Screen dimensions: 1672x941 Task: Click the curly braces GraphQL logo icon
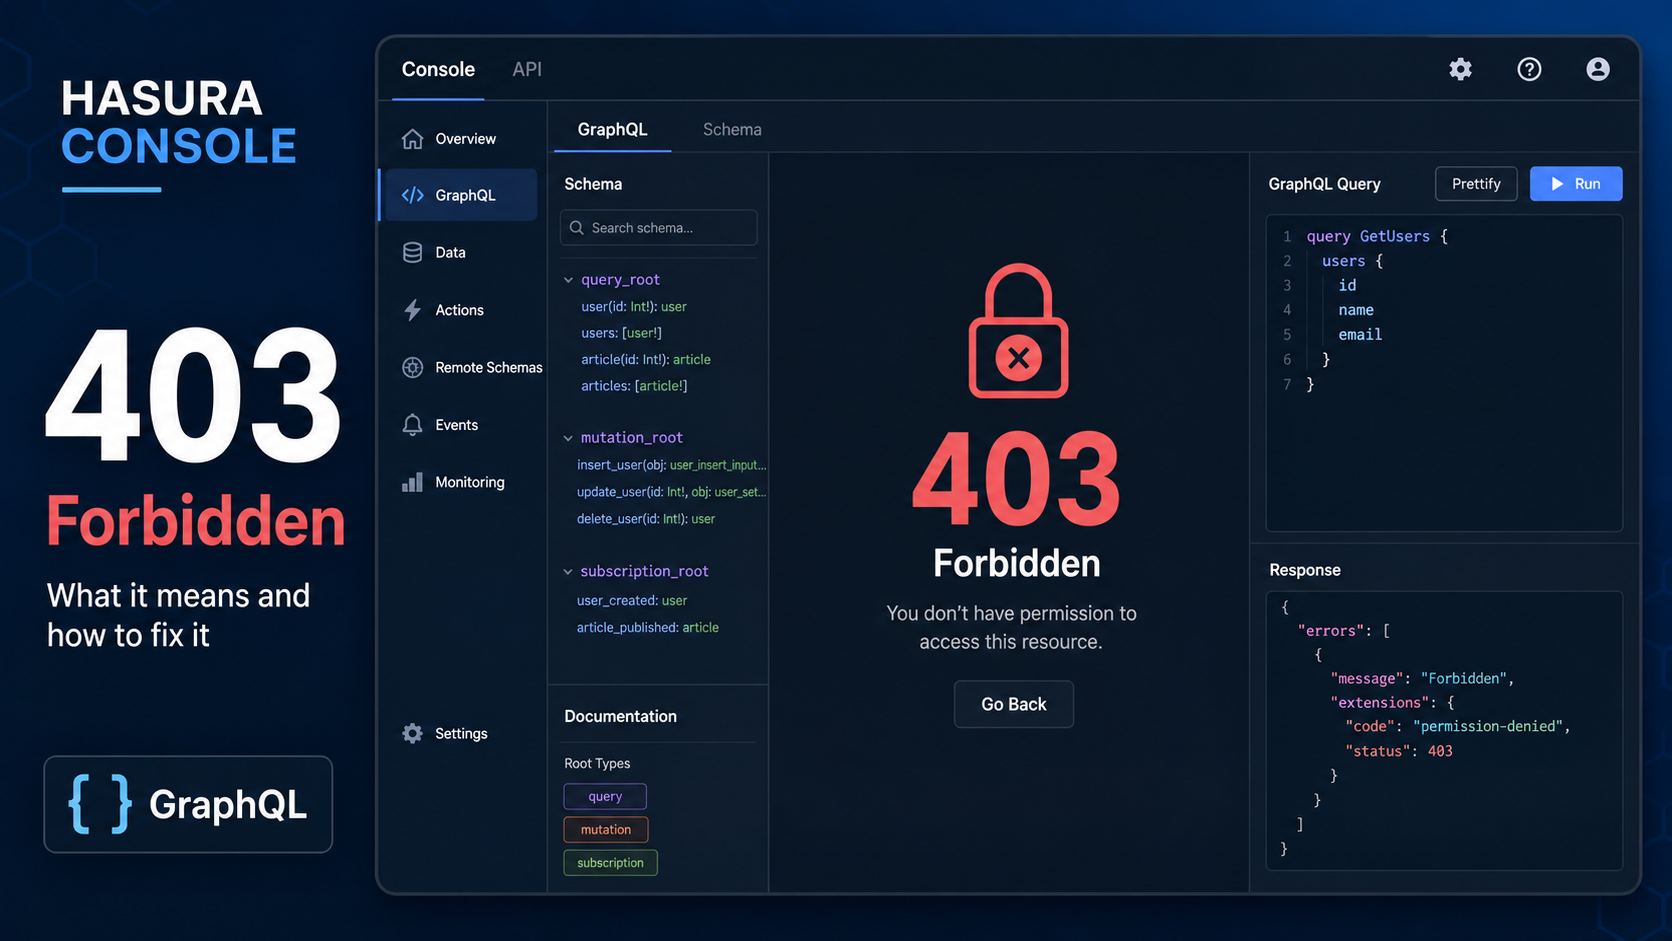pyautogui.click(x=99, y=804)
